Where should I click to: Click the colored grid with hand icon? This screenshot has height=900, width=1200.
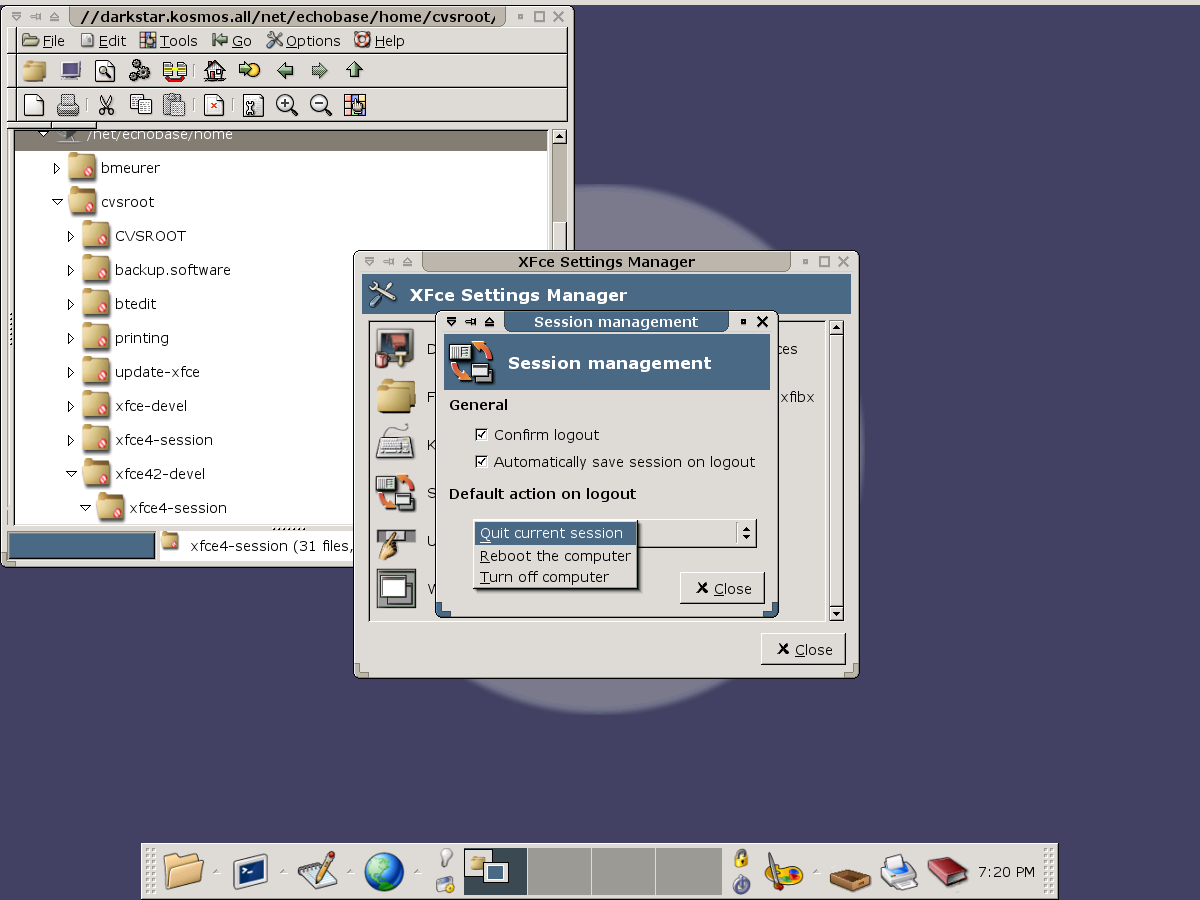point(355,105)
